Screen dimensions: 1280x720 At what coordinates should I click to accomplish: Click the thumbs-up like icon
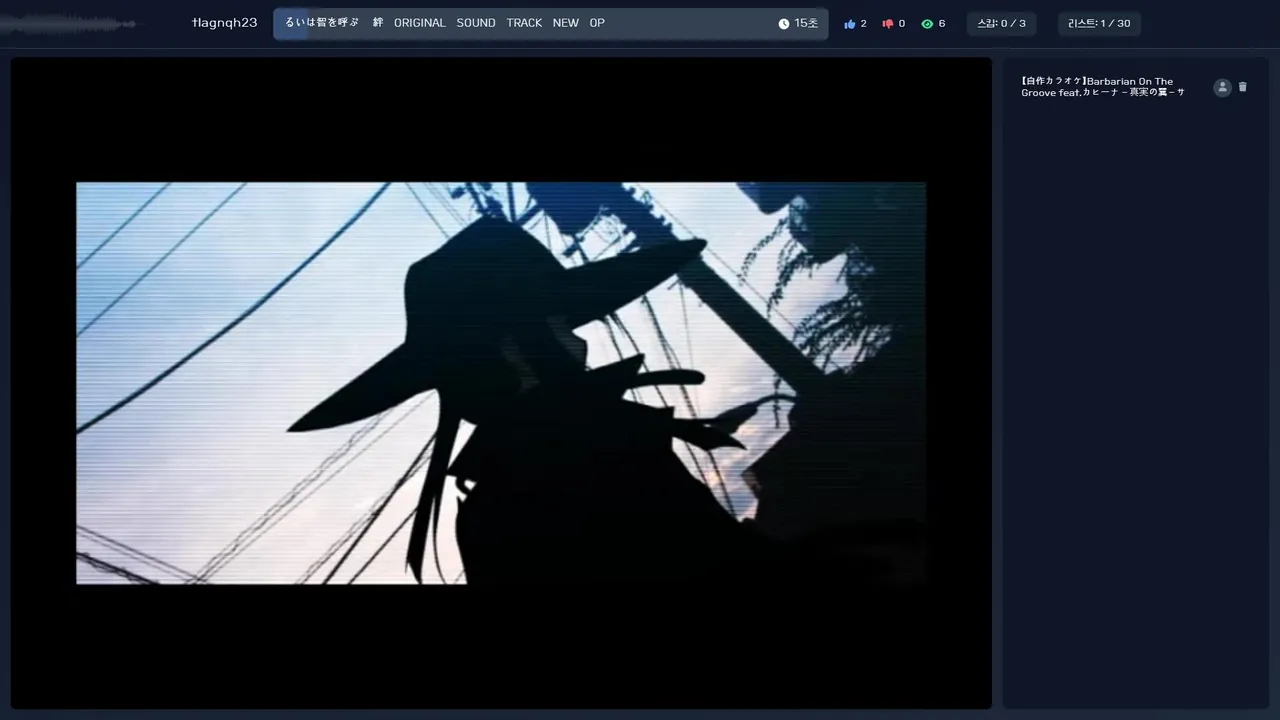[x=850, y=24]
